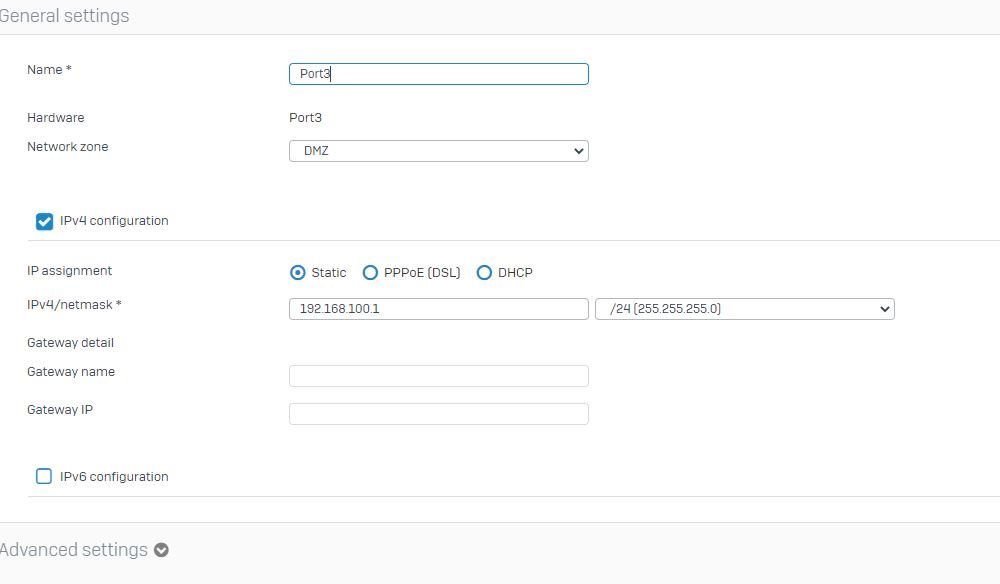
Task: Click the Hardware value Port3 text
Action: 305,118
